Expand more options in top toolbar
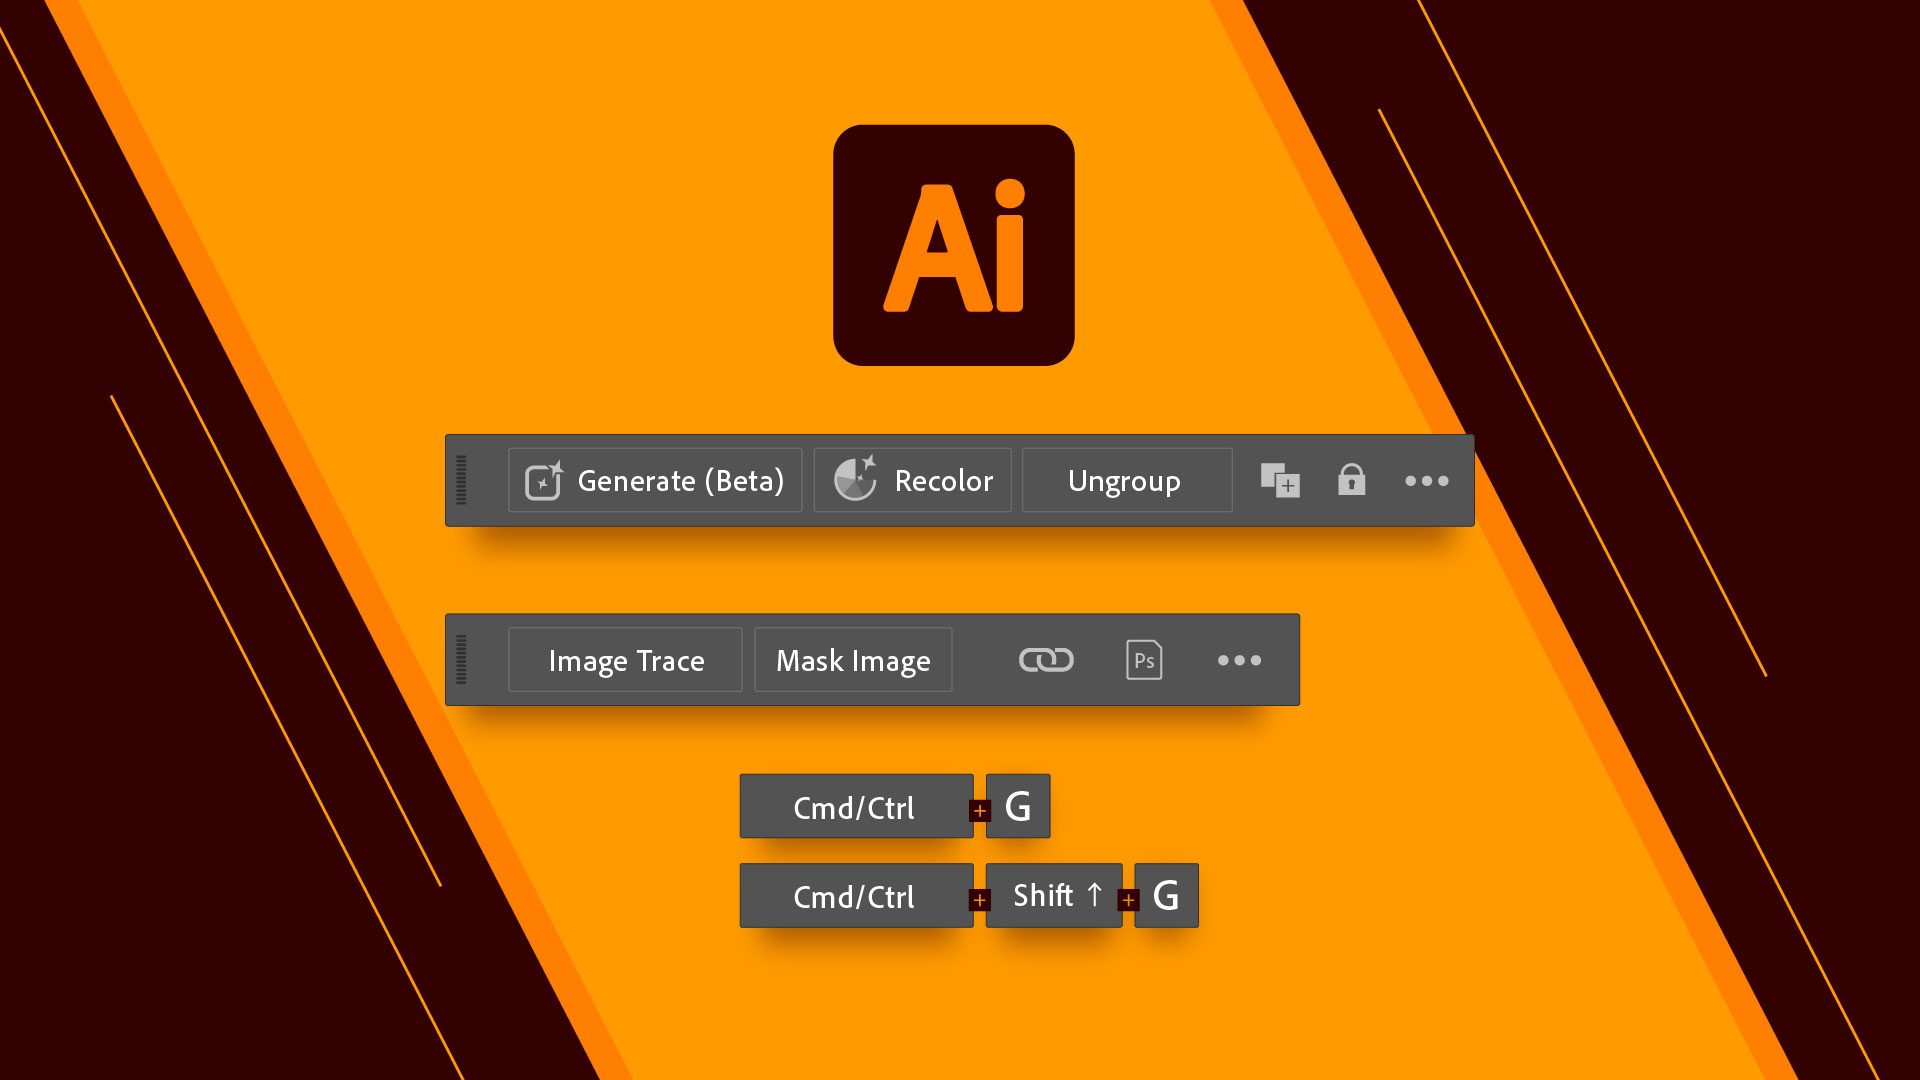Image resolution: width=1920 pixels, height=1080 pixels. pos(1427,480)
